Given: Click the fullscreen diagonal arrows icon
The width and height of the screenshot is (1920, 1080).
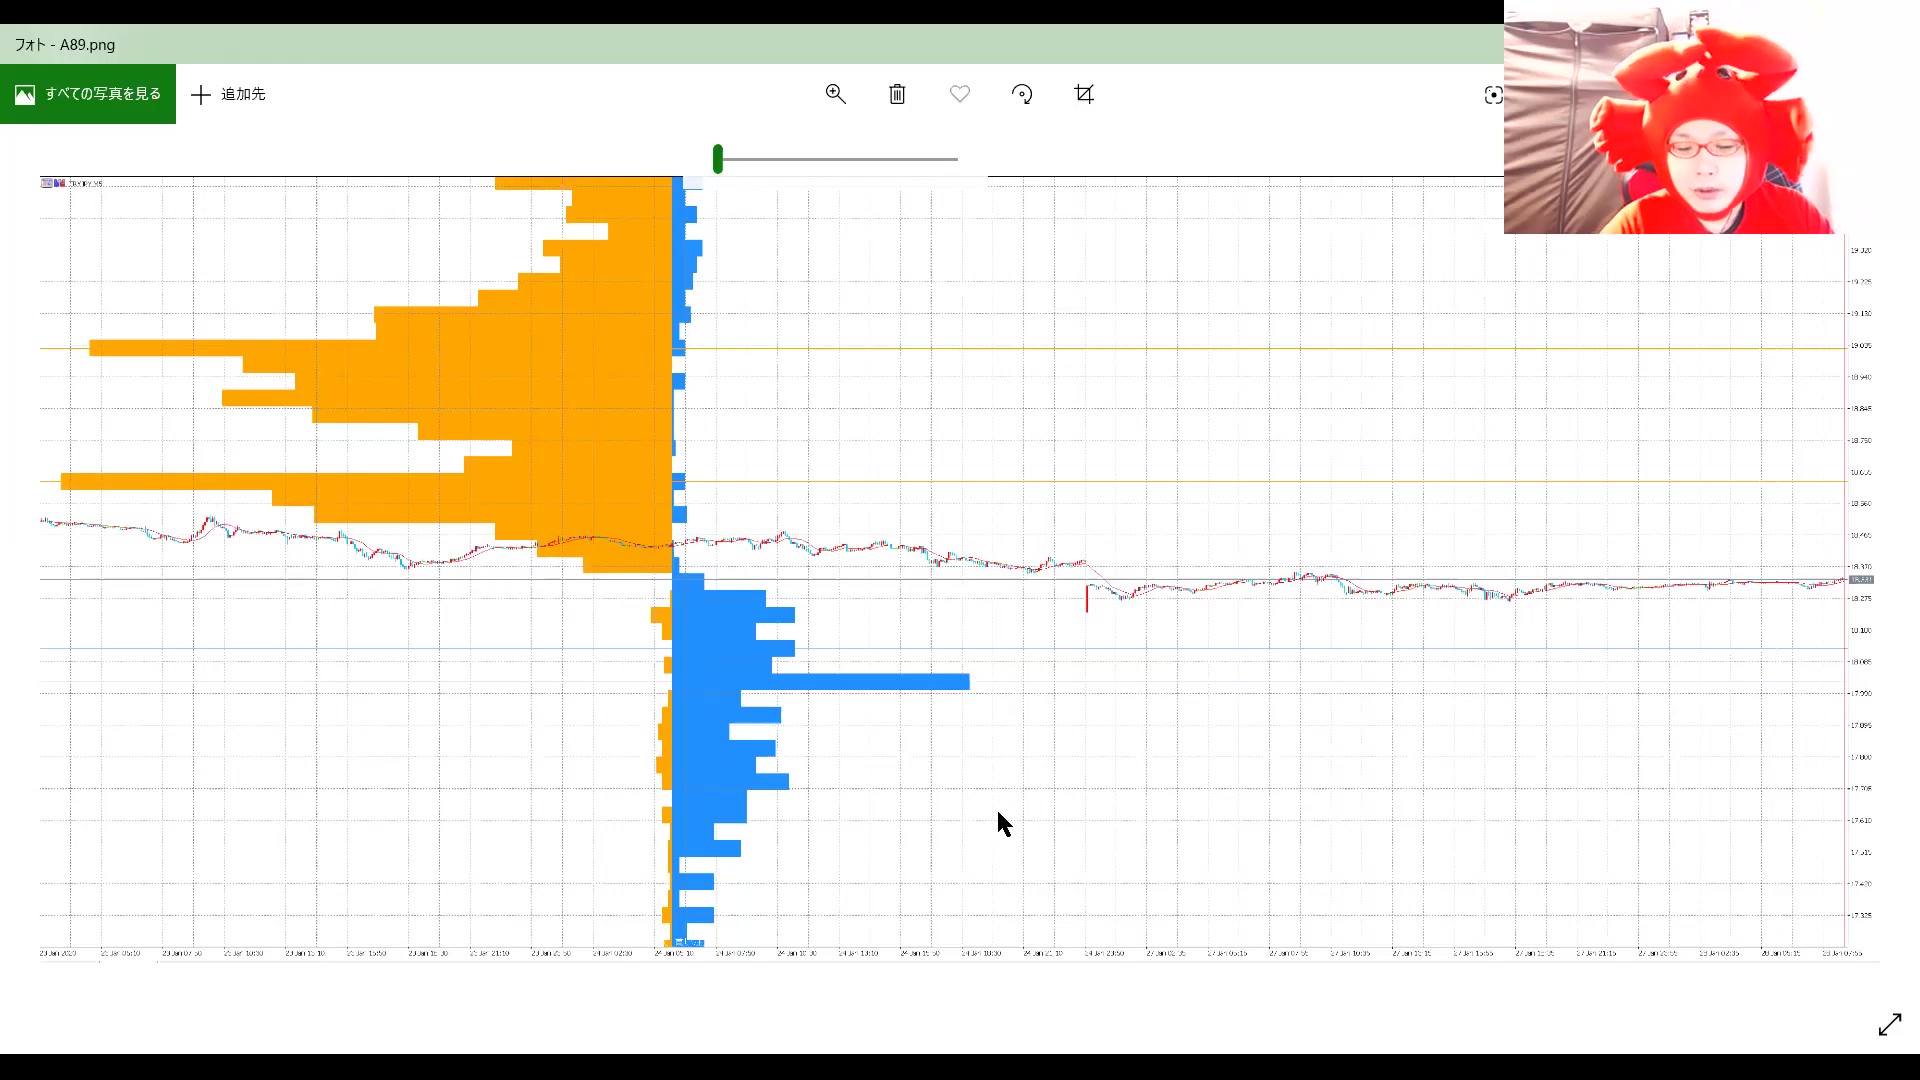Looking at the screenshot, I should pos(1889,1025).
